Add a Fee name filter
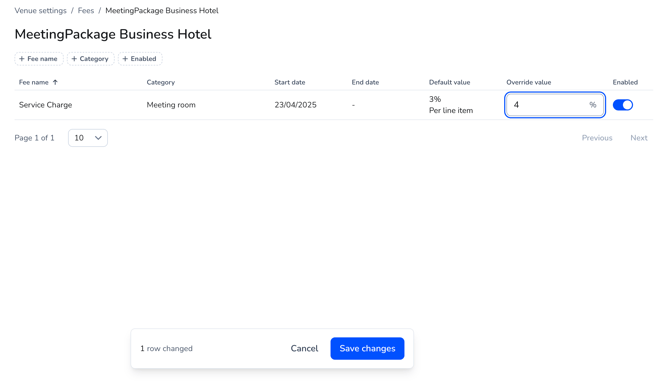Image resolution: width=670 pixels, height=381 pixels. [x=38, y=59]
